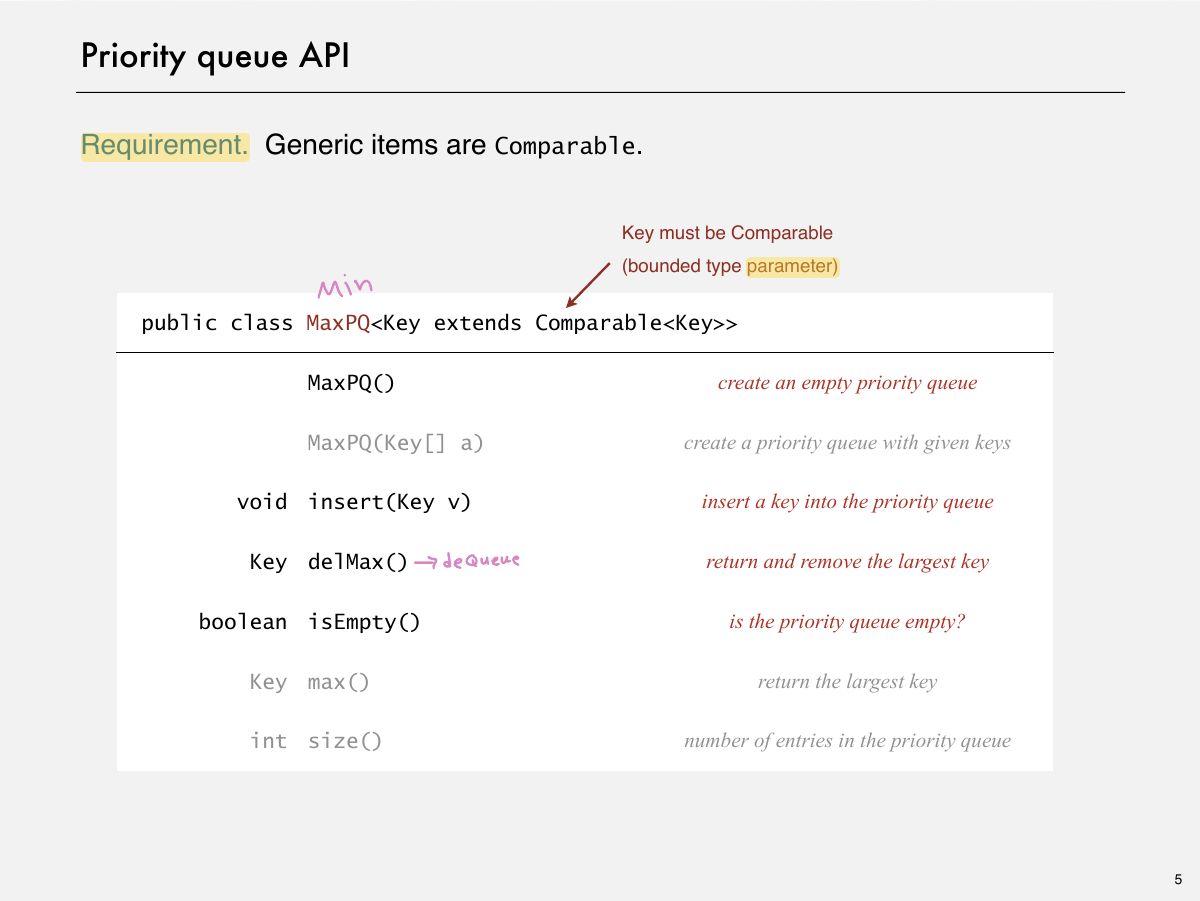Image resolution: width=1200 pixels, height=901 pixels.
Task: Select the 'insert(Key v)' method
Action: (389, 502)
